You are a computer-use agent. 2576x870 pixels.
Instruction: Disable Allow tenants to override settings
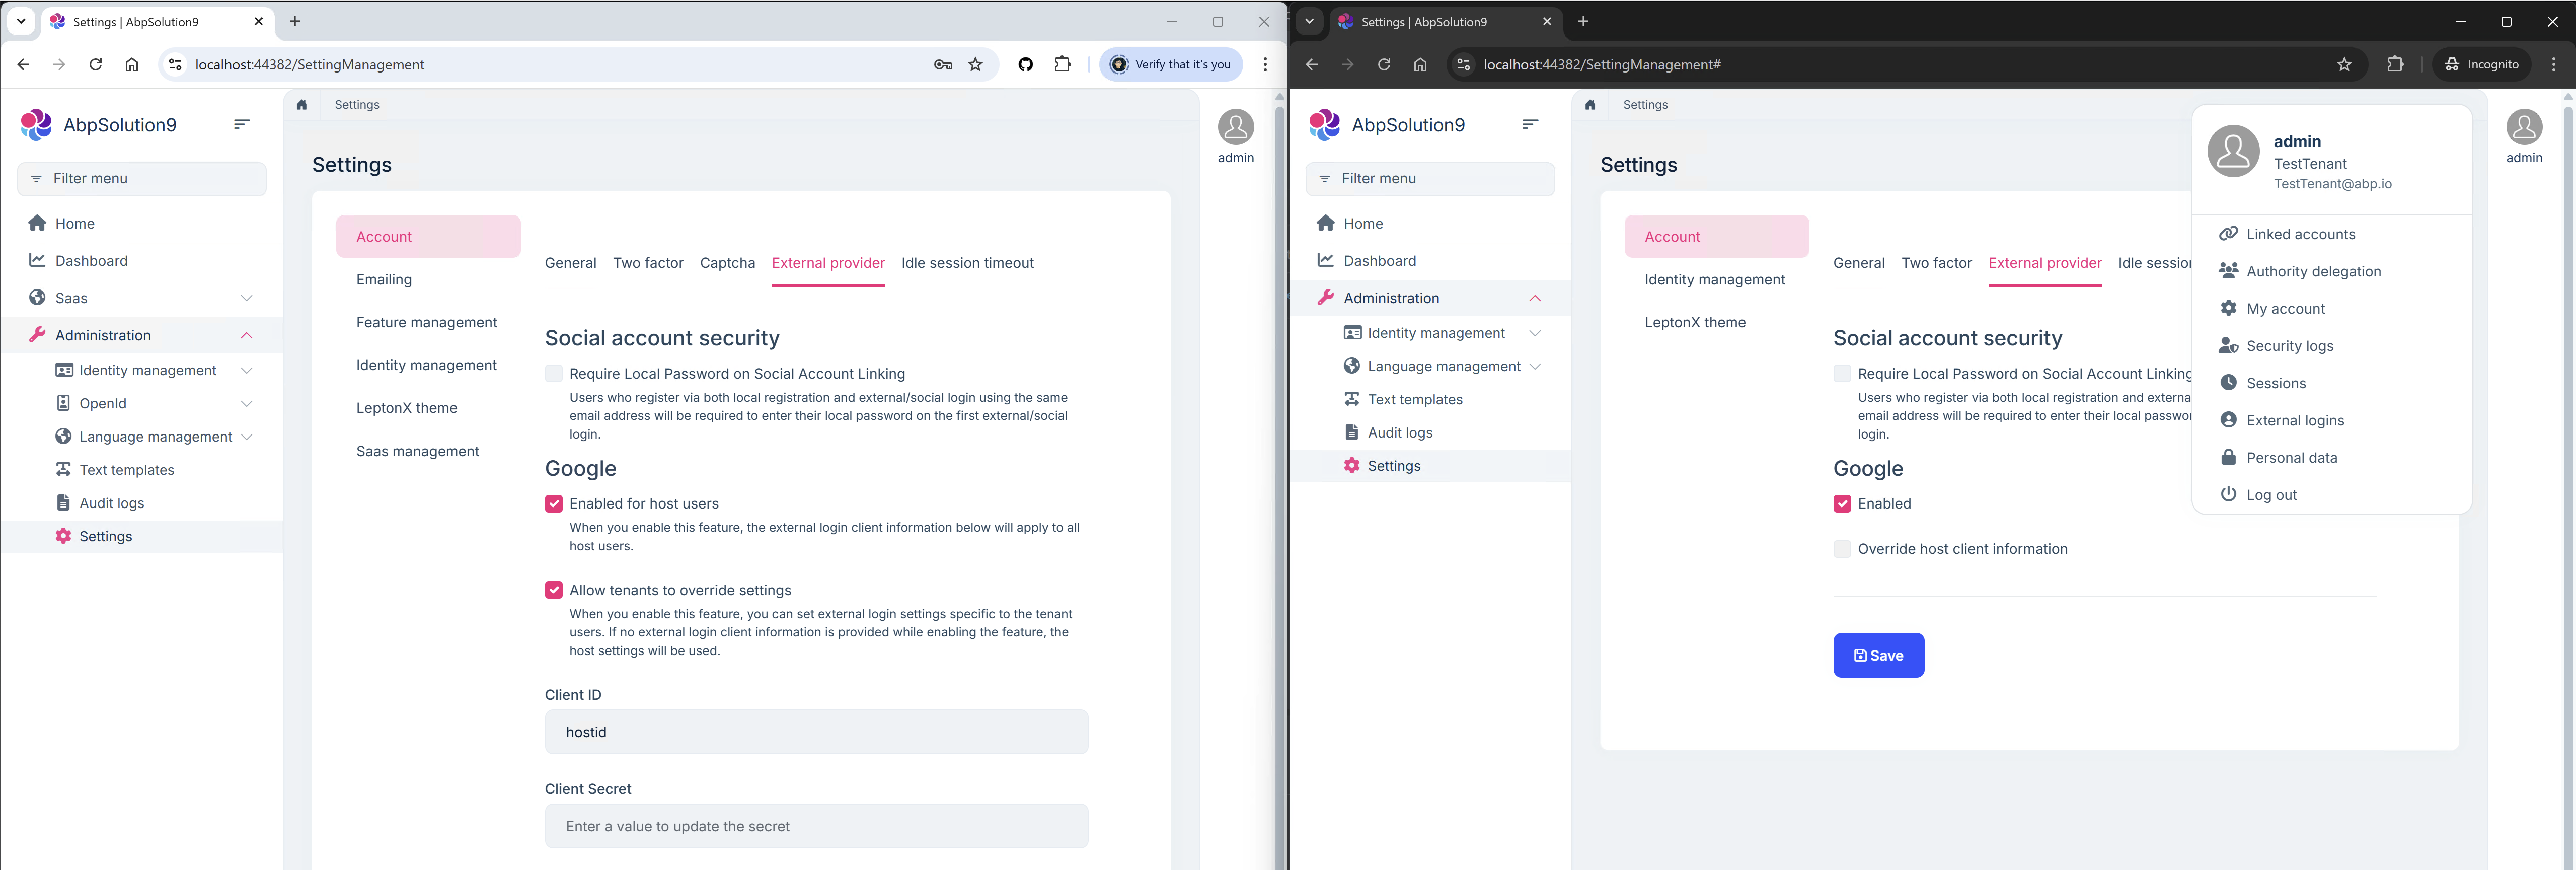(554, 590)
